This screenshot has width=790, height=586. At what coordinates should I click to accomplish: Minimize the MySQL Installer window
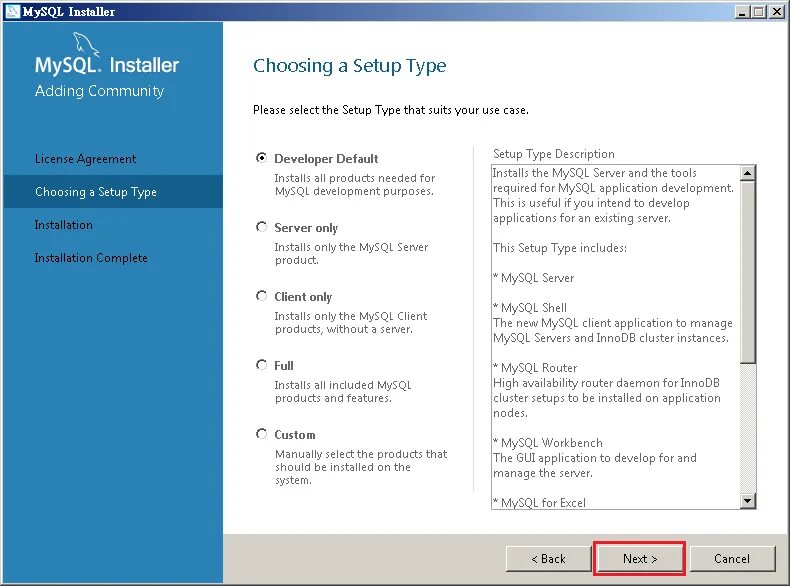coord(741,11)
